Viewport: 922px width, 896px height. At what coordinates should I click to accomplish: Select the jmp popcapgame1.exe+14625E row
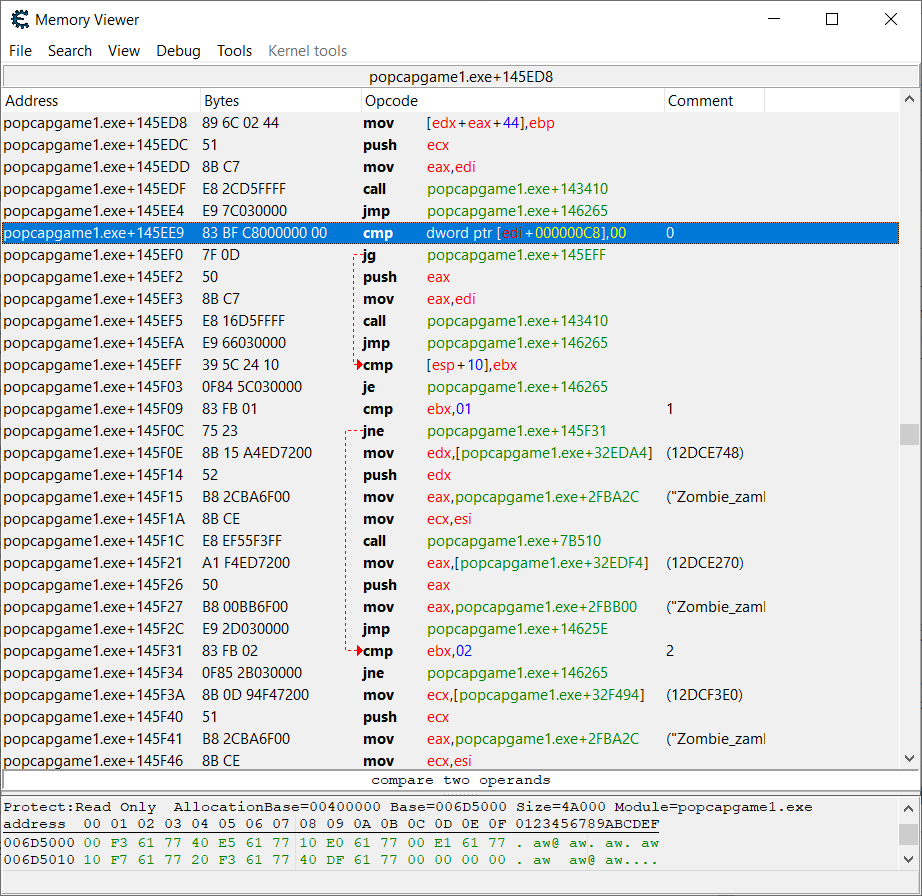click(450, 629)
